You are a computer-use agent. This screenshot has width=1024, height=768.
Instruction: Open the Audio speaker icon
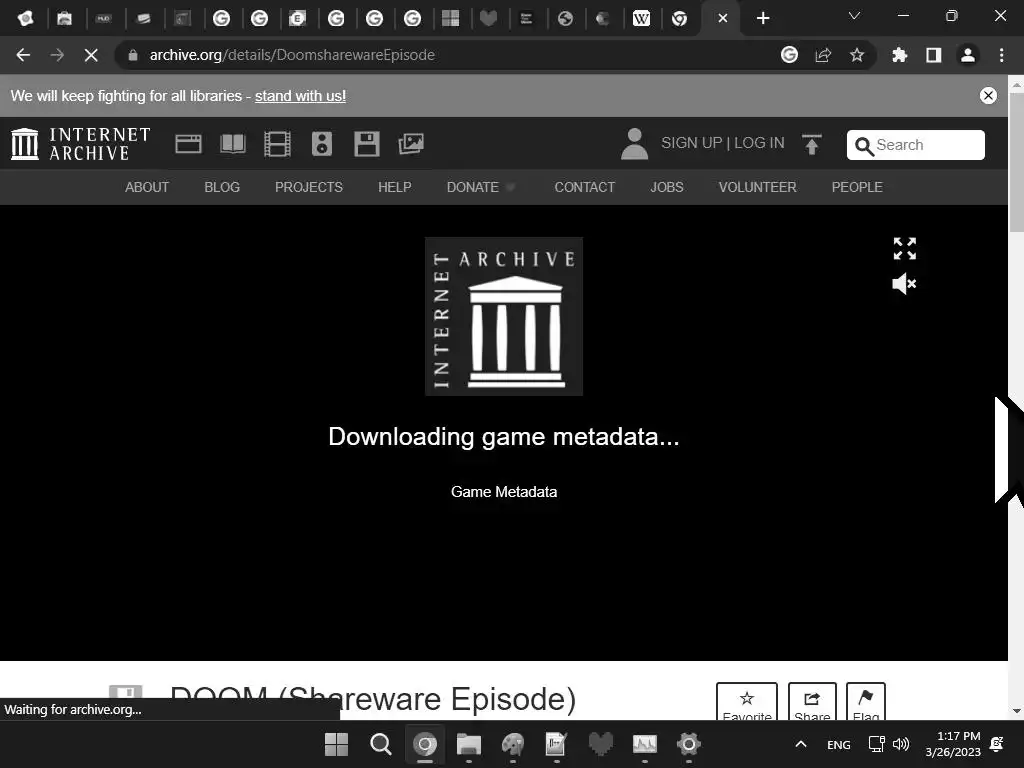click(x=322, y=144)
